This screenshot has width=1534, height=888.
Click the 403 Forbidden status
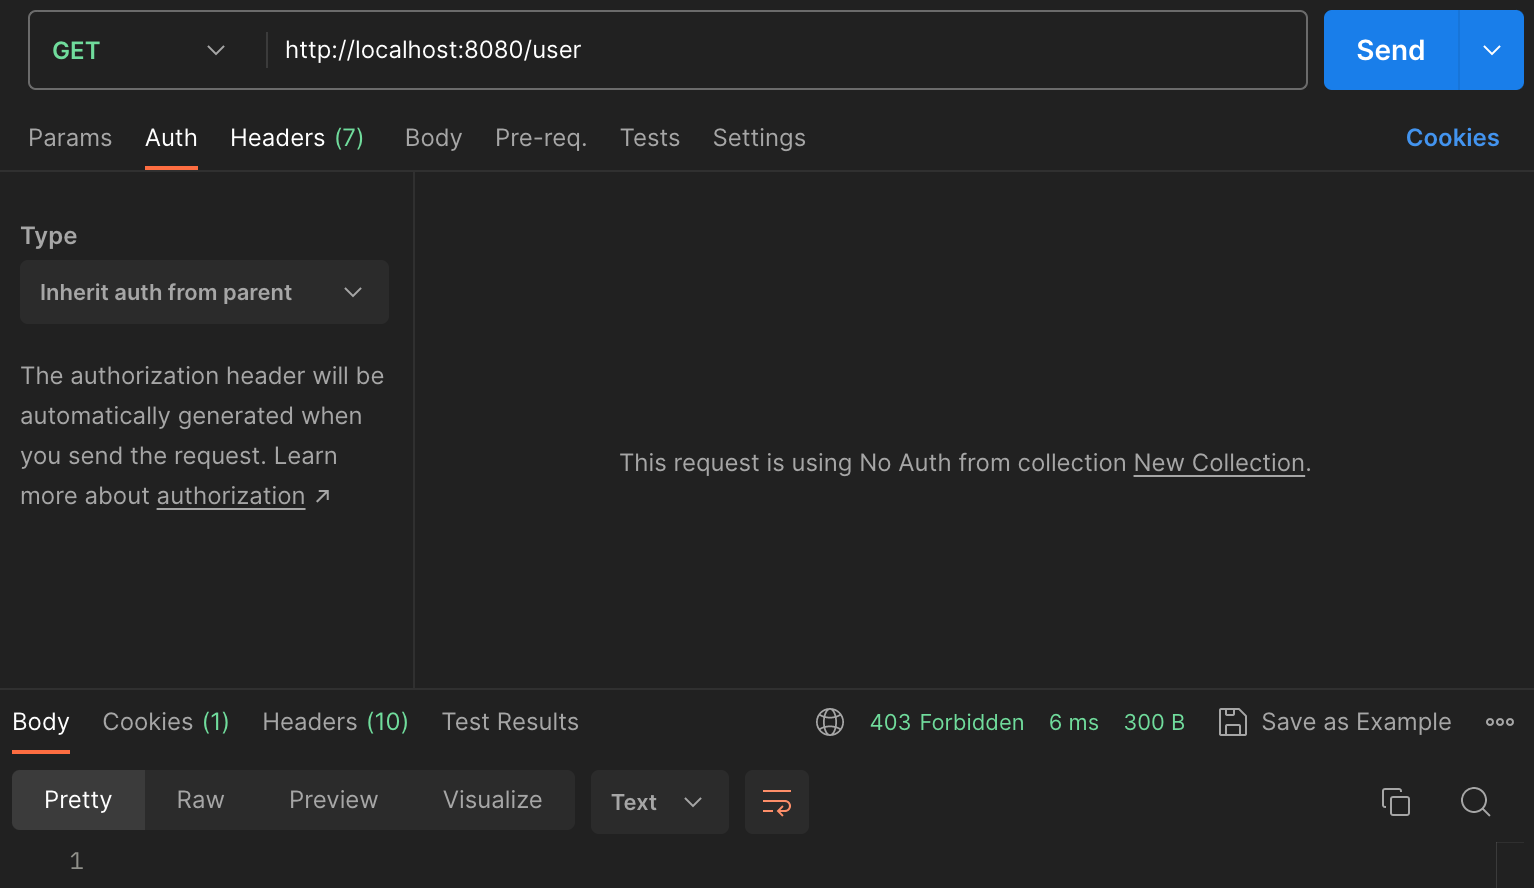click(x=947, y=722)
